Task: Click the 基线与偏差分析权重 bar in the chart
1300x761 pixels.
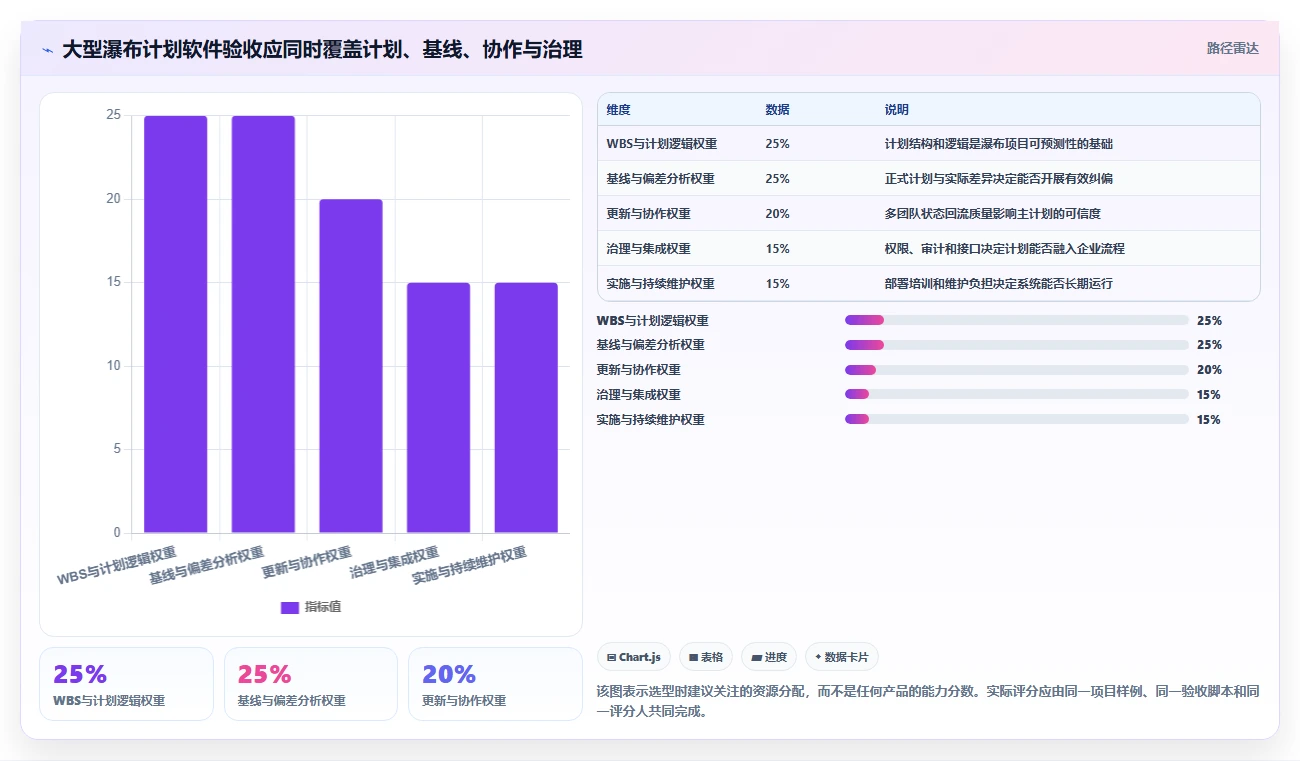Action: pyautogui.click(x=263, y=324)
